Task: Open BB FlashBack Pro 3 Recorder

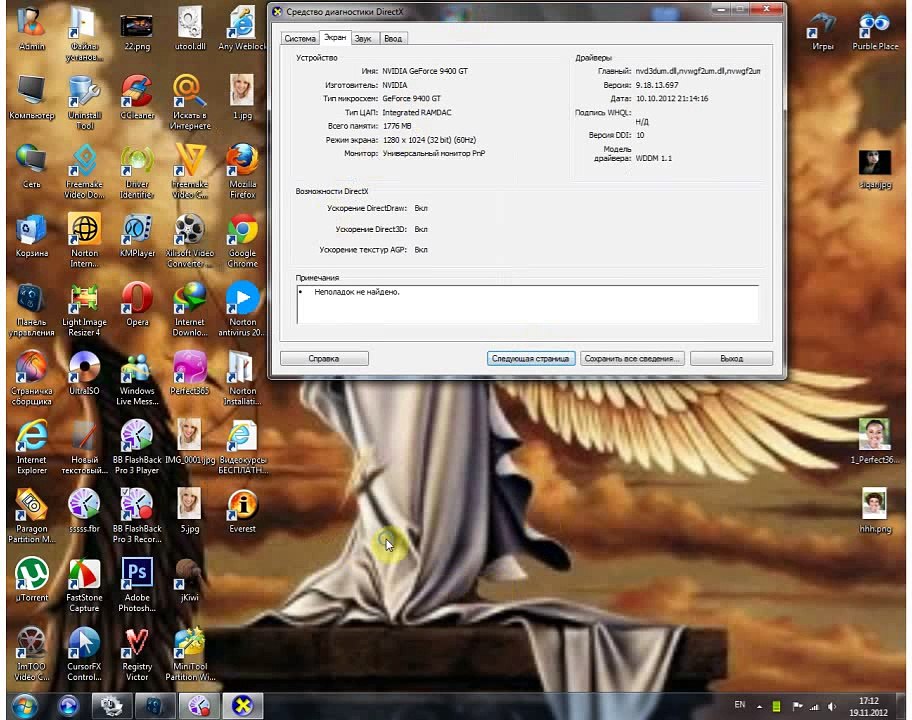Action: [137, 515]
